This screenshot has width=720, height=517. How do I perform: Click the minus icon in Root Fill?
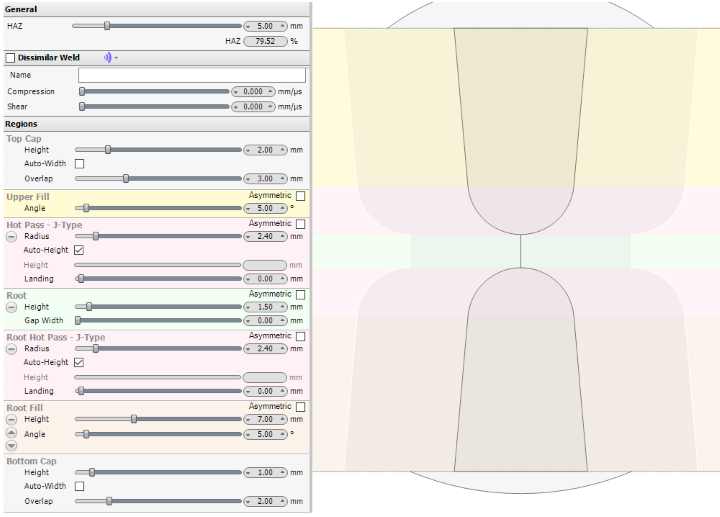[x=11, y=420]
